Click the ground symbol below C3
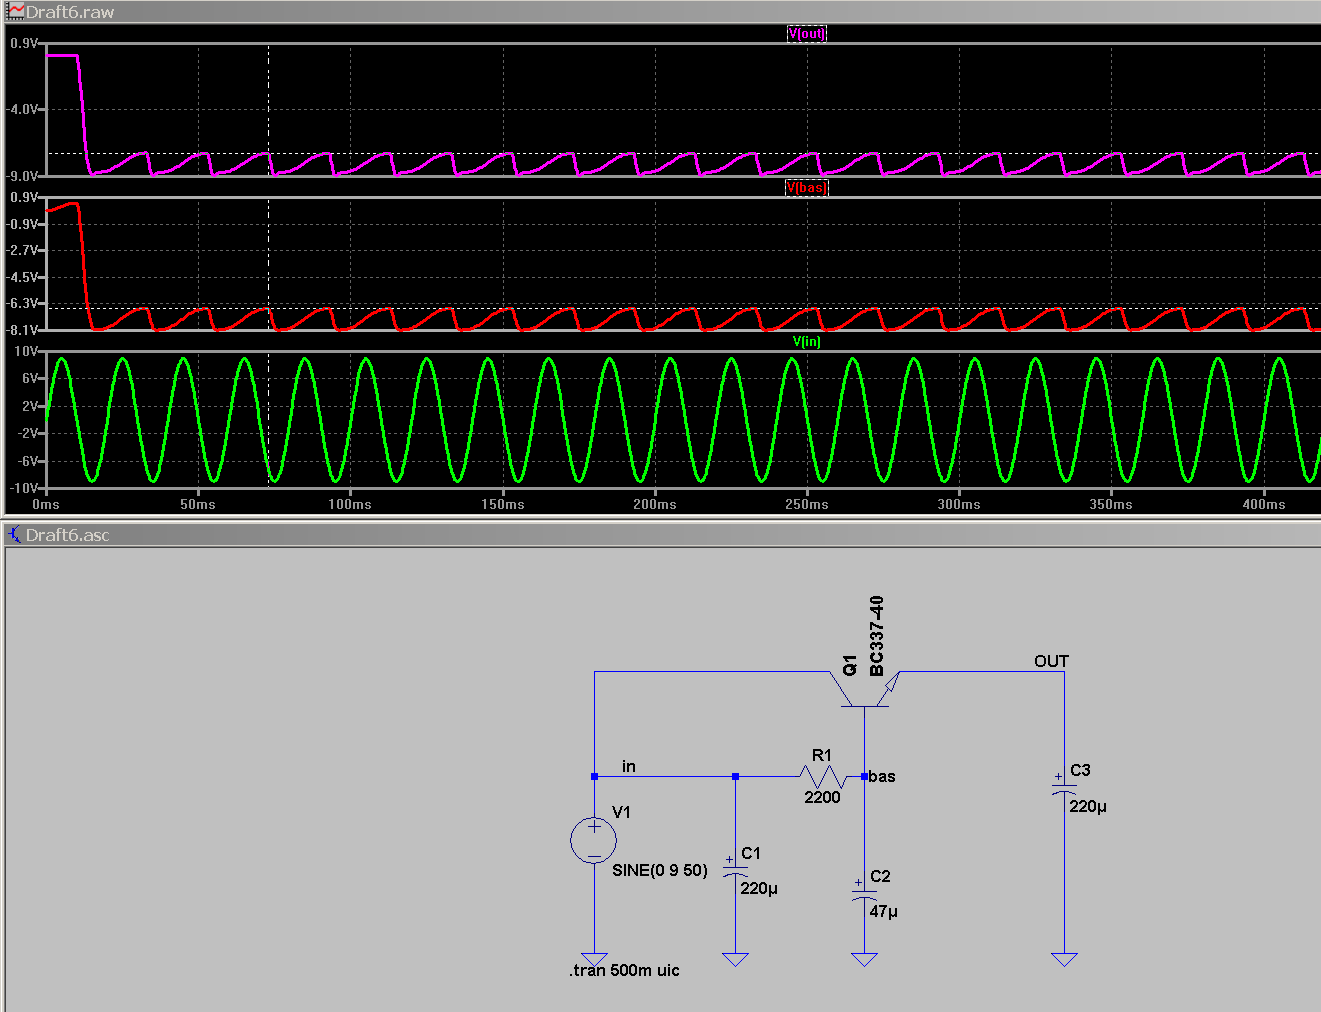The width and height of the screenshot is (1321, 1012). coord(1064,959)
